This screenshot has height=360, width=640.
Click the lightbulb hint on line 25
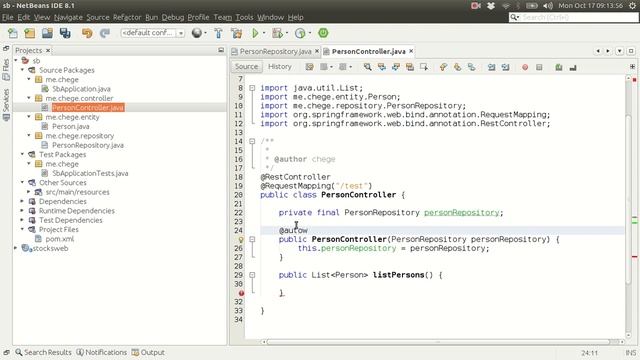[x=241, y=240]
